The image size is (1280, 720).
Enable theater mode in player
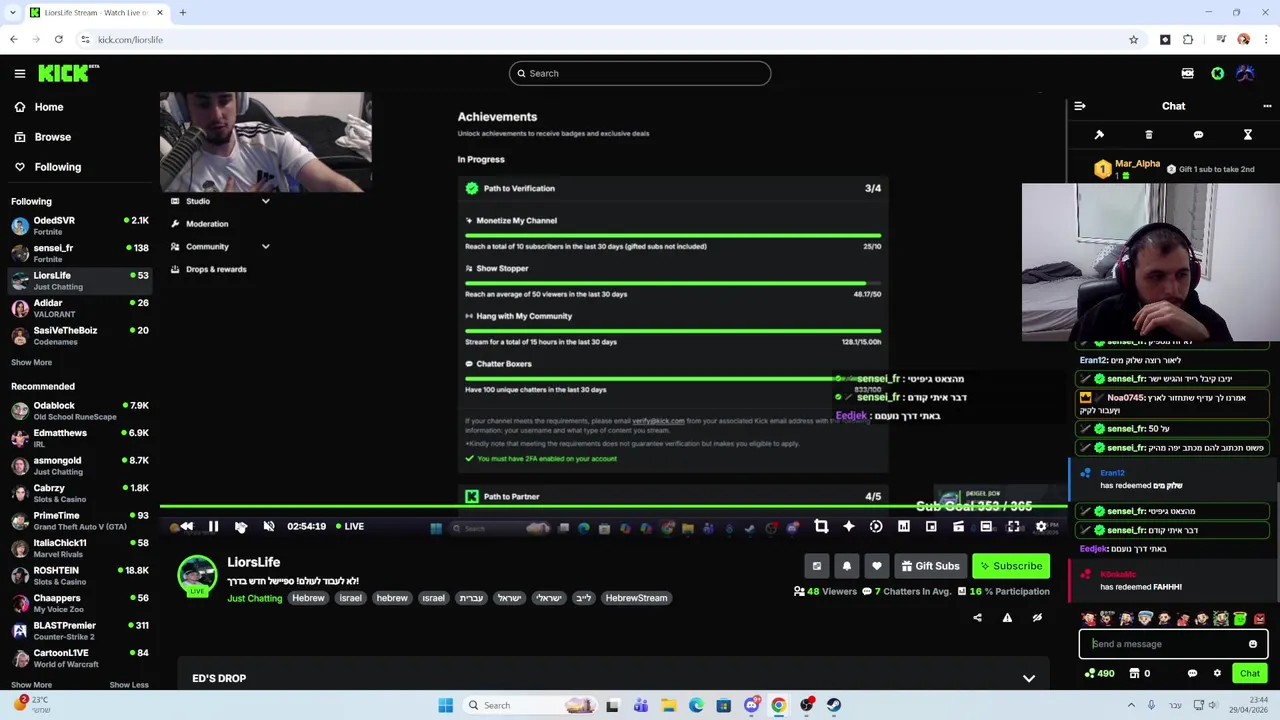point(986,527)
